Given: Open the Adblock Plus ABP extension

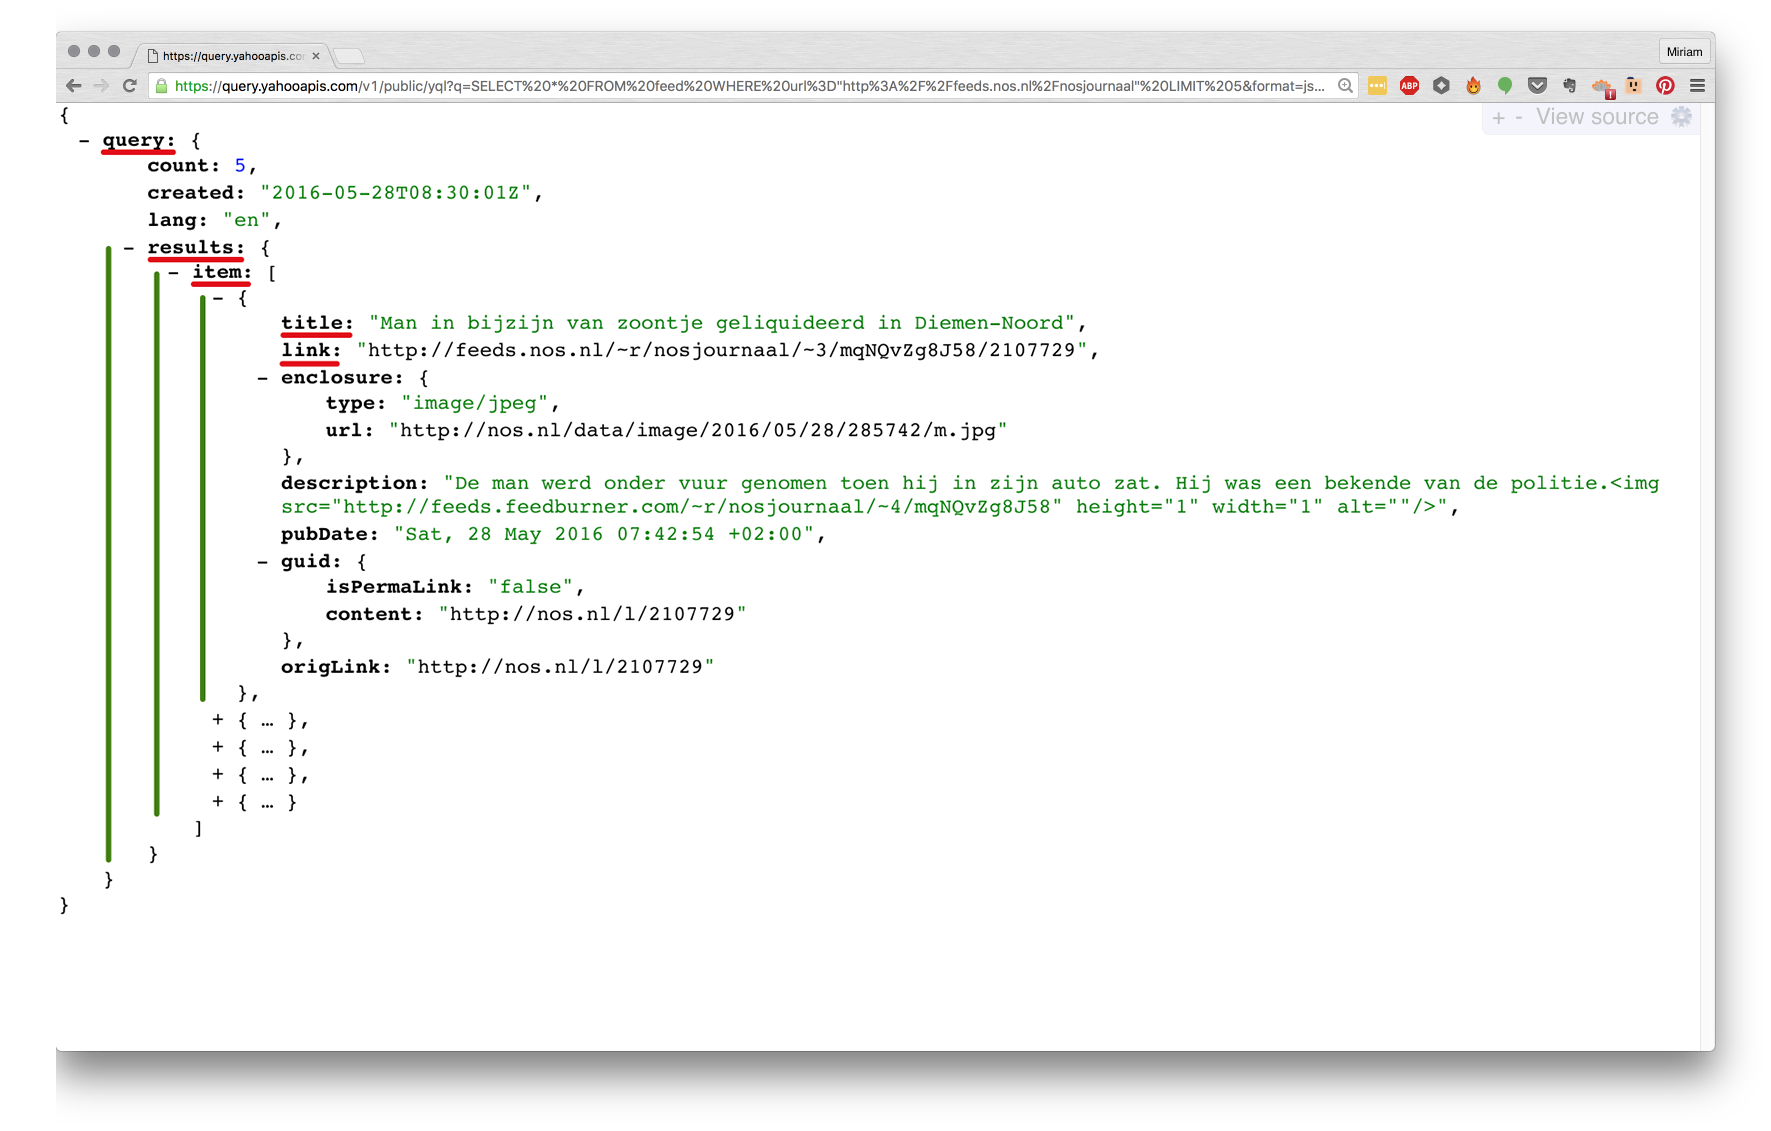Looking at the screenshot, I should coord(1409,86).
